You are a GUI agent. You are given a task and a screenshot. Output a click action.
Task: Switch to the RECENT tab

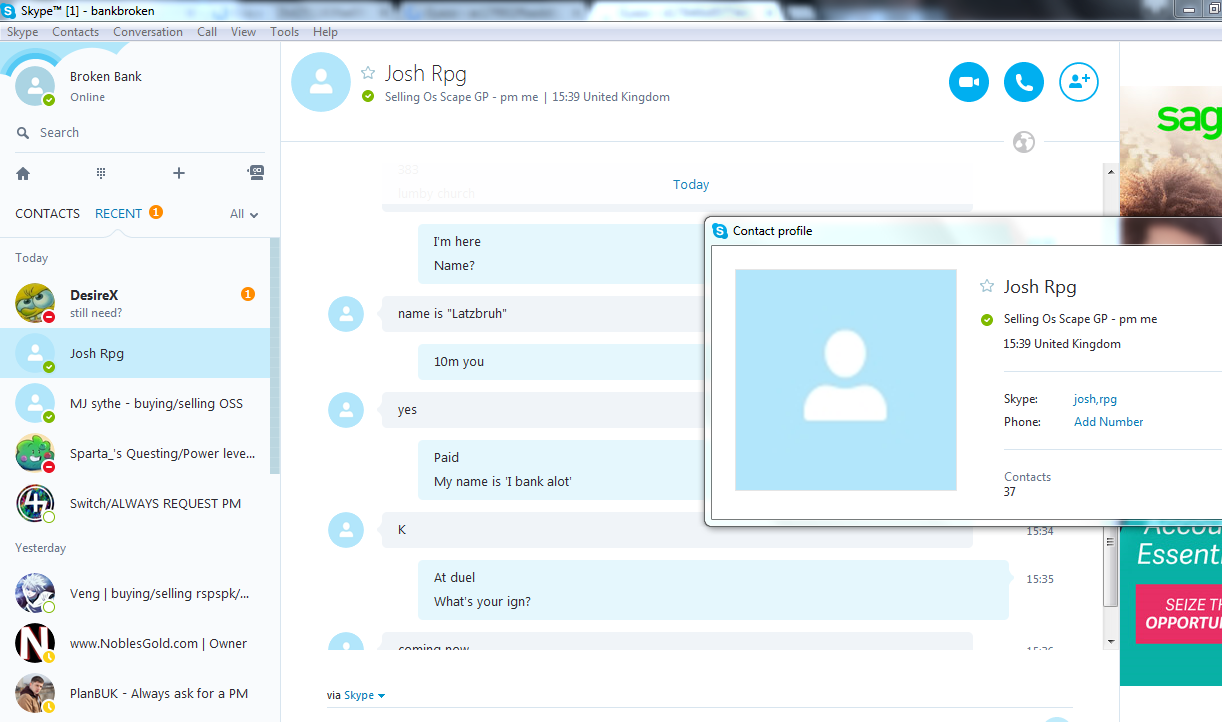[x=118, y=214]
